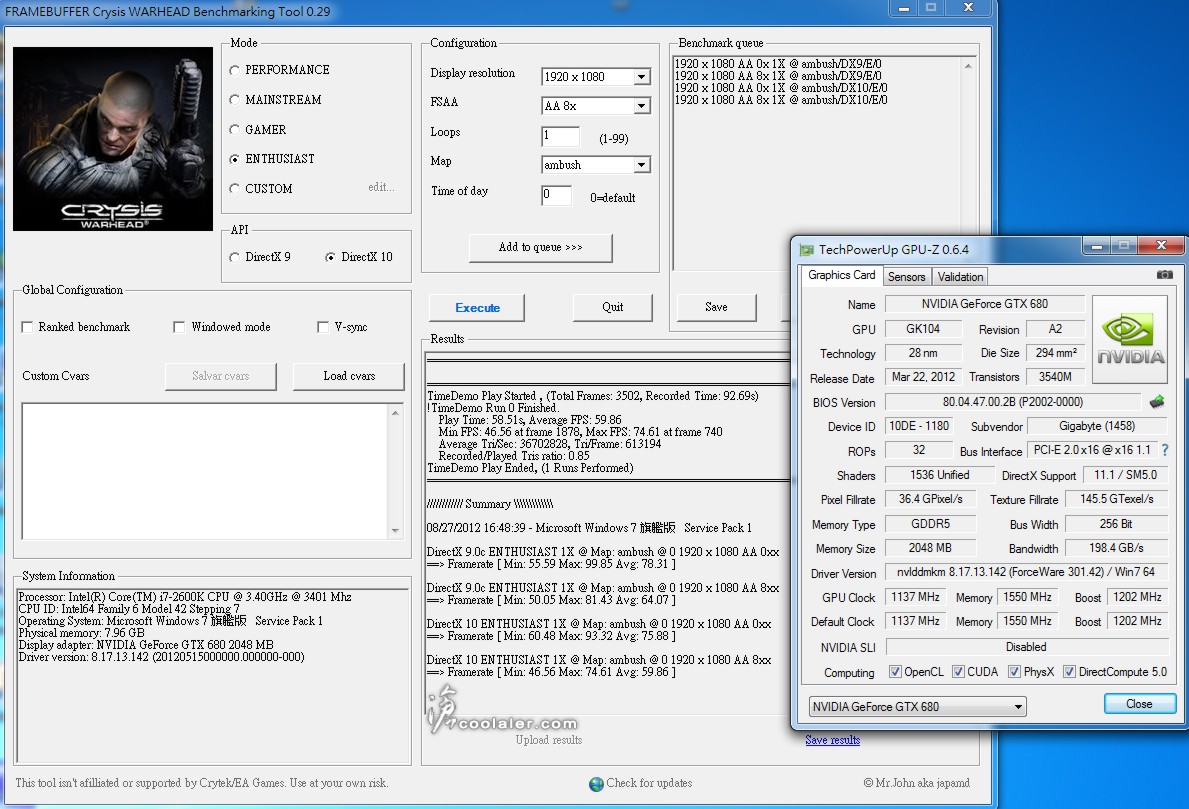Select the MAINSTREAM mode radio button

pyautogui.click(x=234, y=99)
